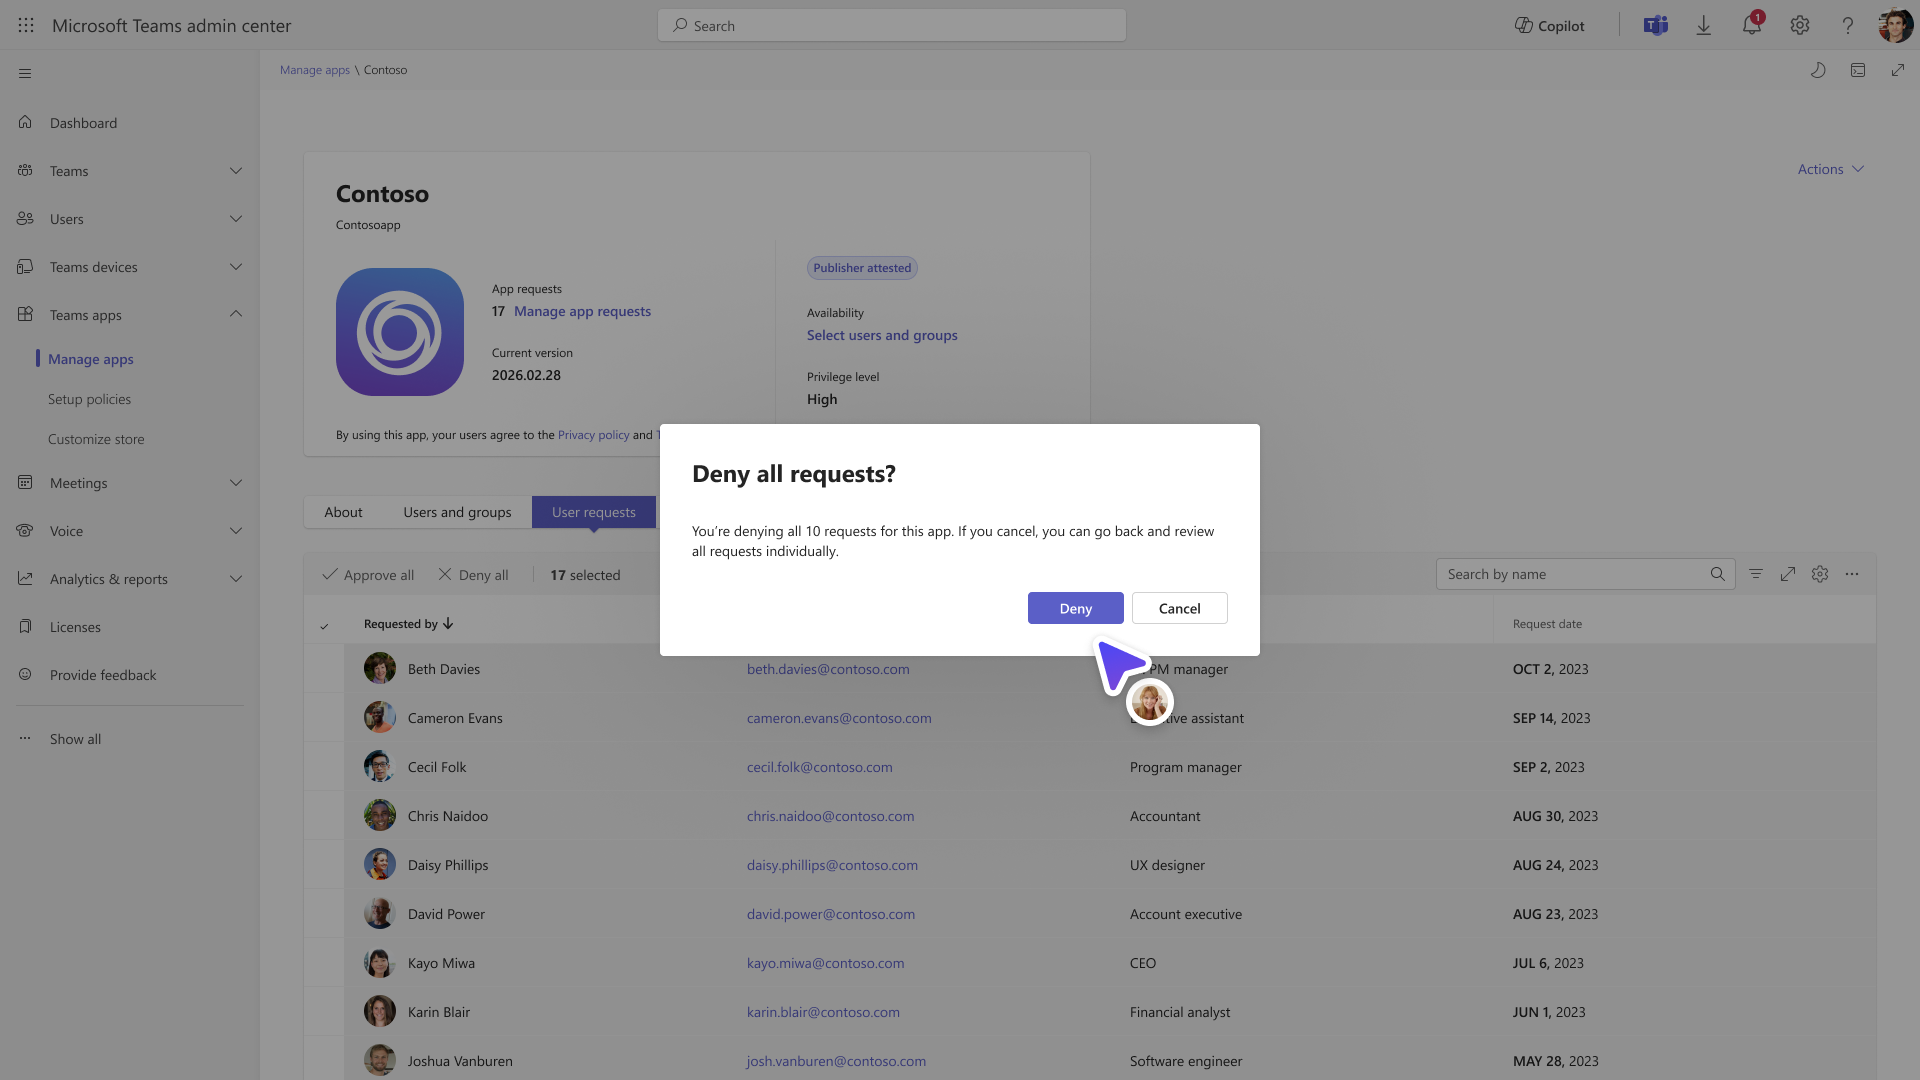Open kayo.miwa@contoso.com email link

click(825, 963)
